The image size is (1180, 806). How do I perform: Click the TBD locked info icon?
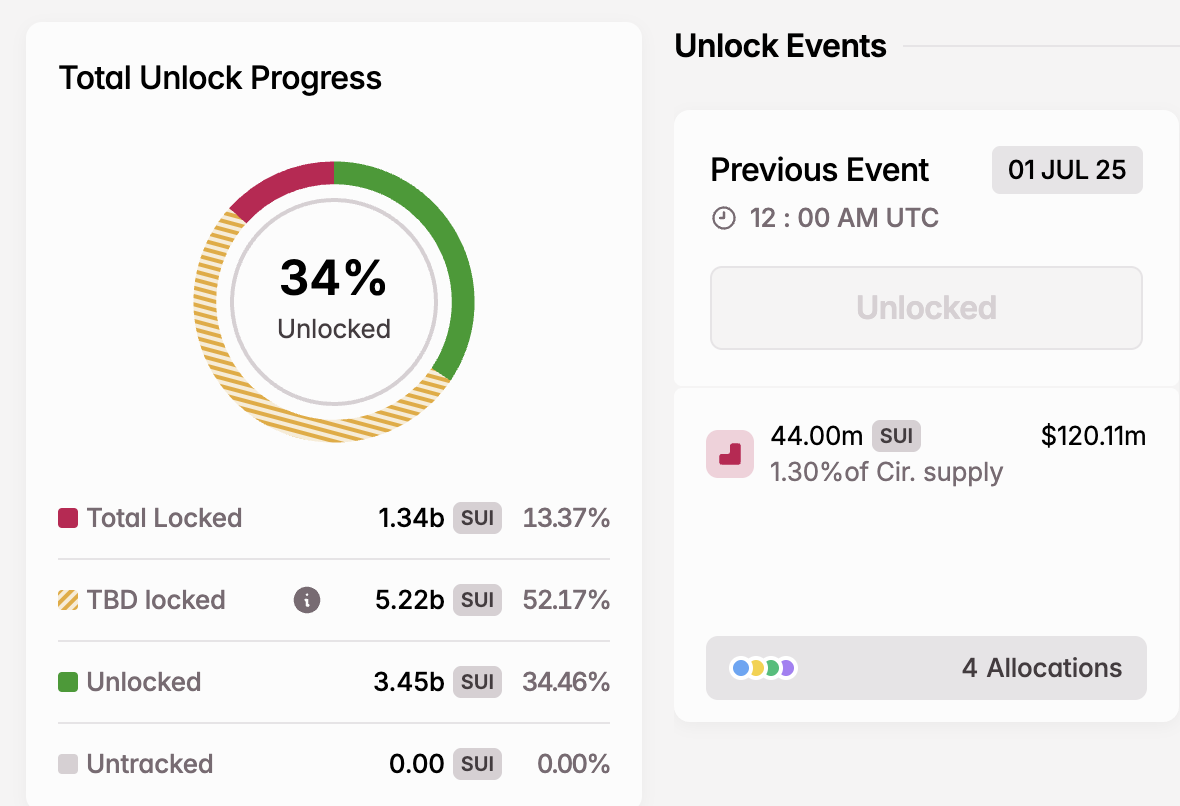(307, 600)
